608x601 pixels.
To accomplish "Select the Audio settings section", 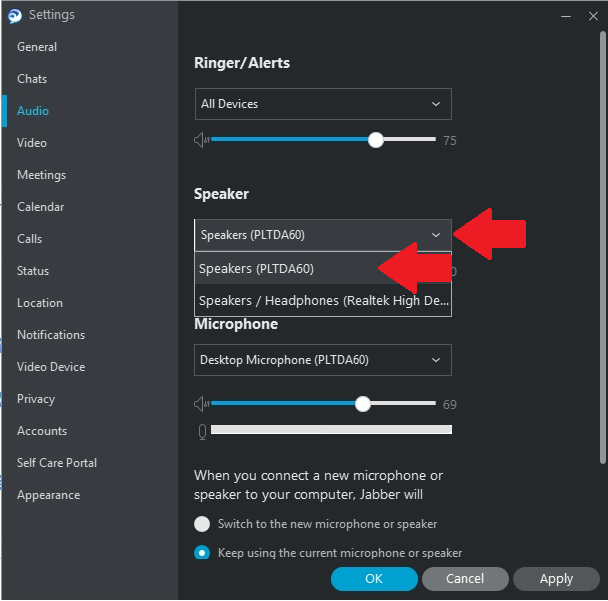I will (x=33, y=111).
